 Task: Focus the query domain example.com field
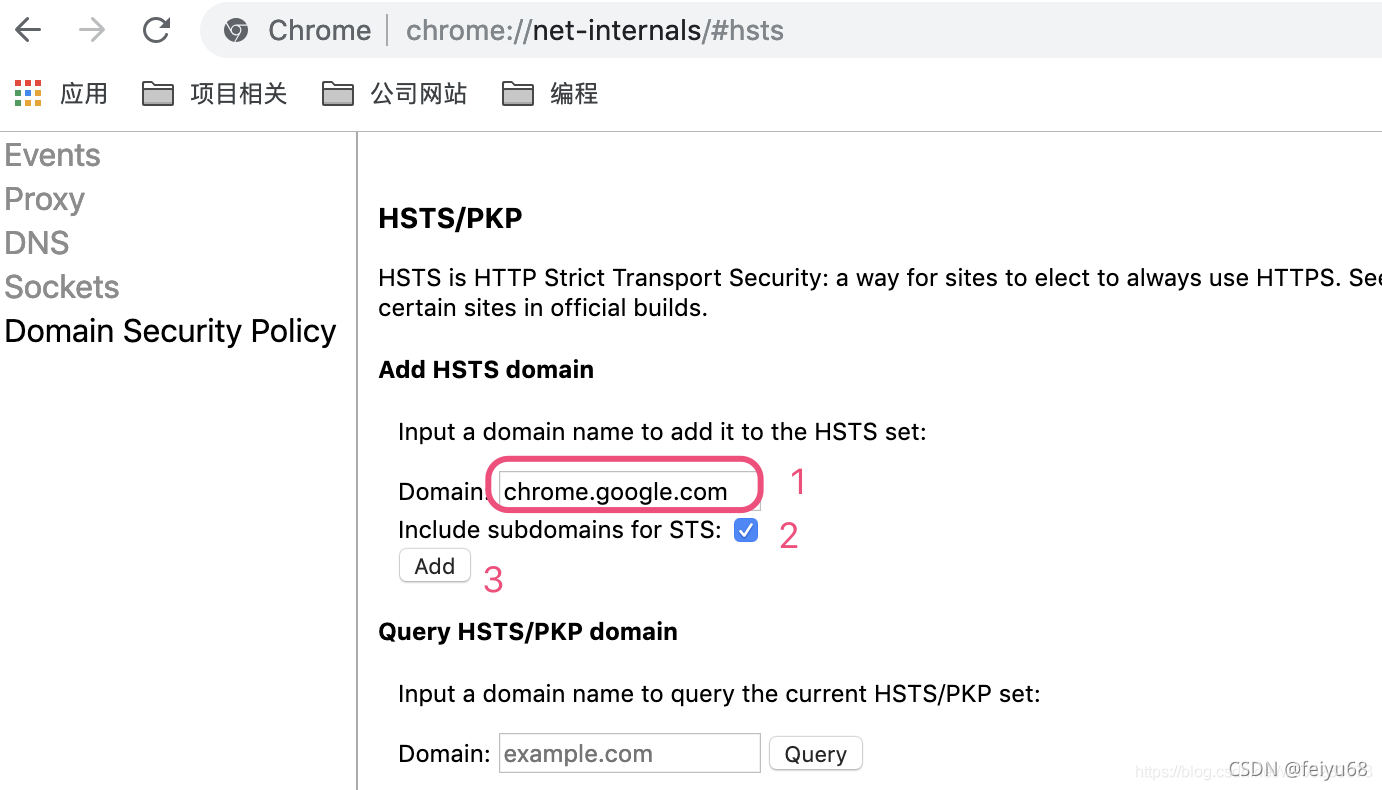pos(630,753)
